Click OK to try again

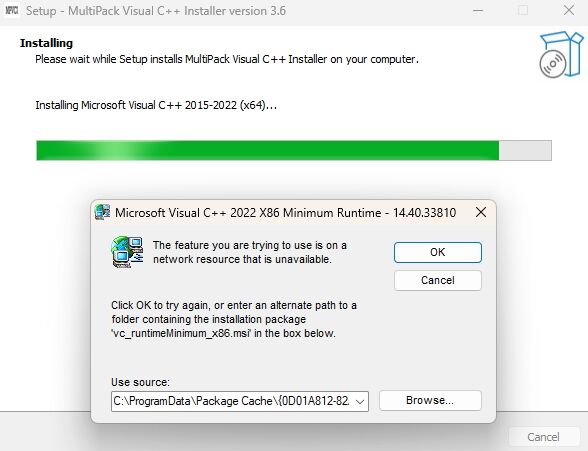click(x=438, y=252)
